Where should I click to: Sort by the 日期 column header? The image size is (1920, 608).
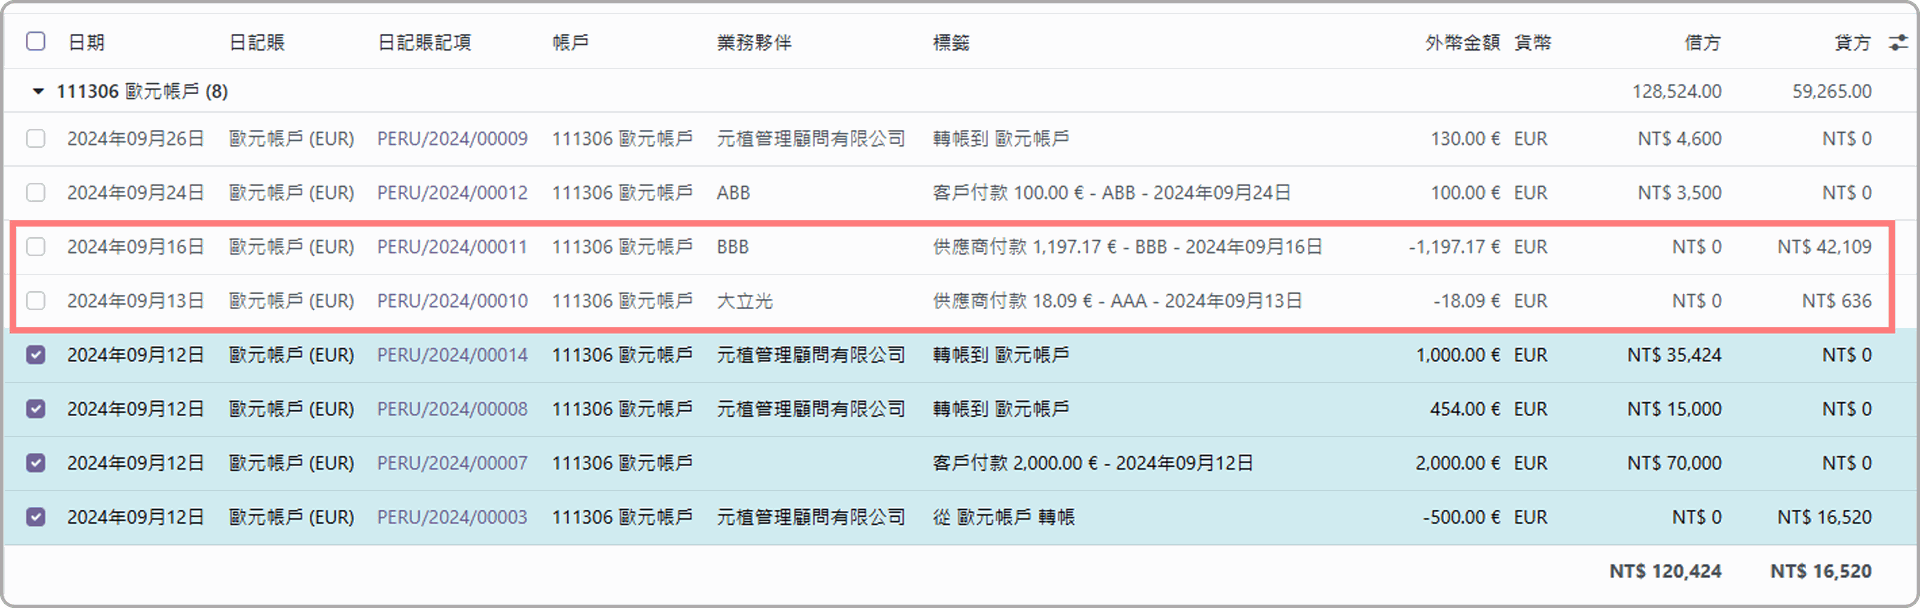(x=86, y=42)
